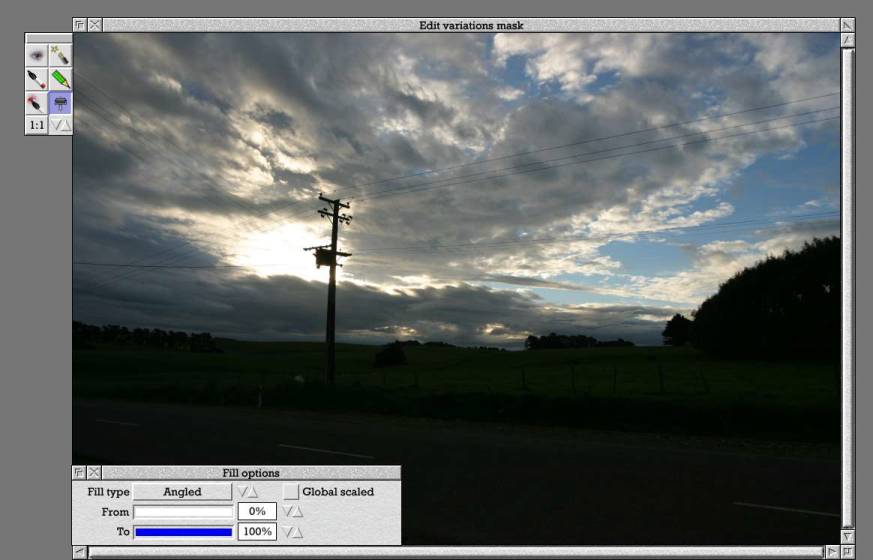Decrease zoom with toolbox down arrow
Screen dimensions: 873x560
pyautogui.click(x=55, y=125)
